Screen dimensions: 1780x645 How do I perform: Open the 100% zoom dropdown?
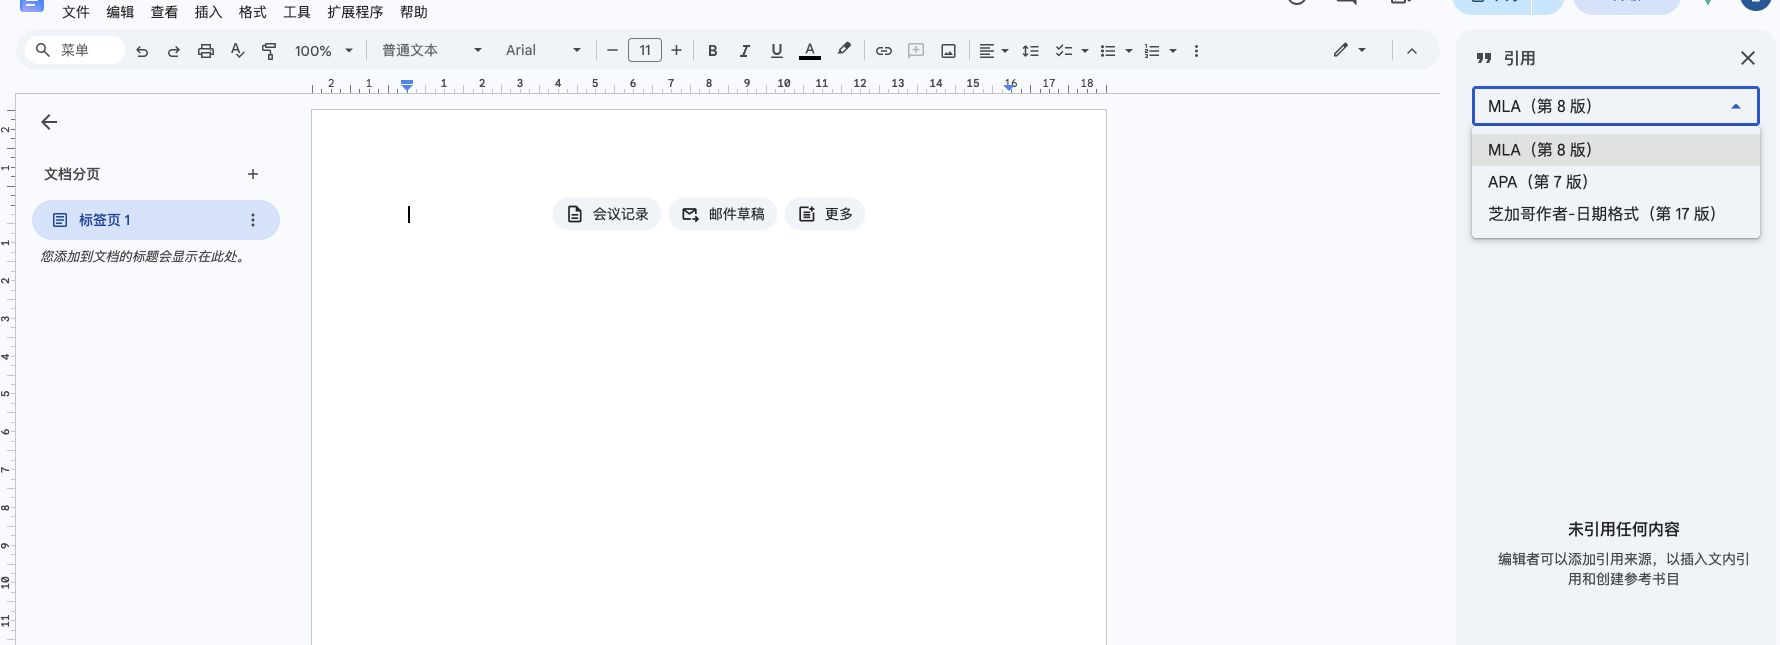point(324,51)
